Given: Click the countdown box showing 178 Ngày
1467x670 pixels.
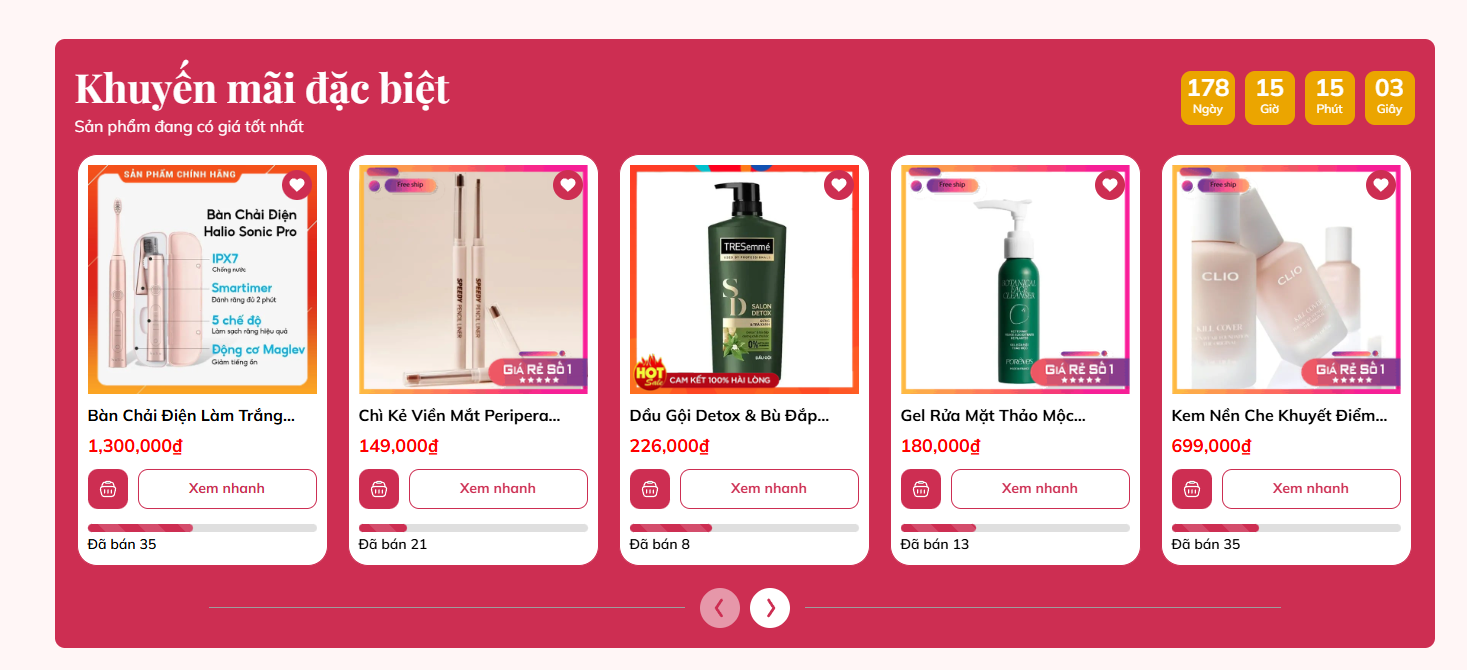Looking at the screenshot, I should [1208, 98].
